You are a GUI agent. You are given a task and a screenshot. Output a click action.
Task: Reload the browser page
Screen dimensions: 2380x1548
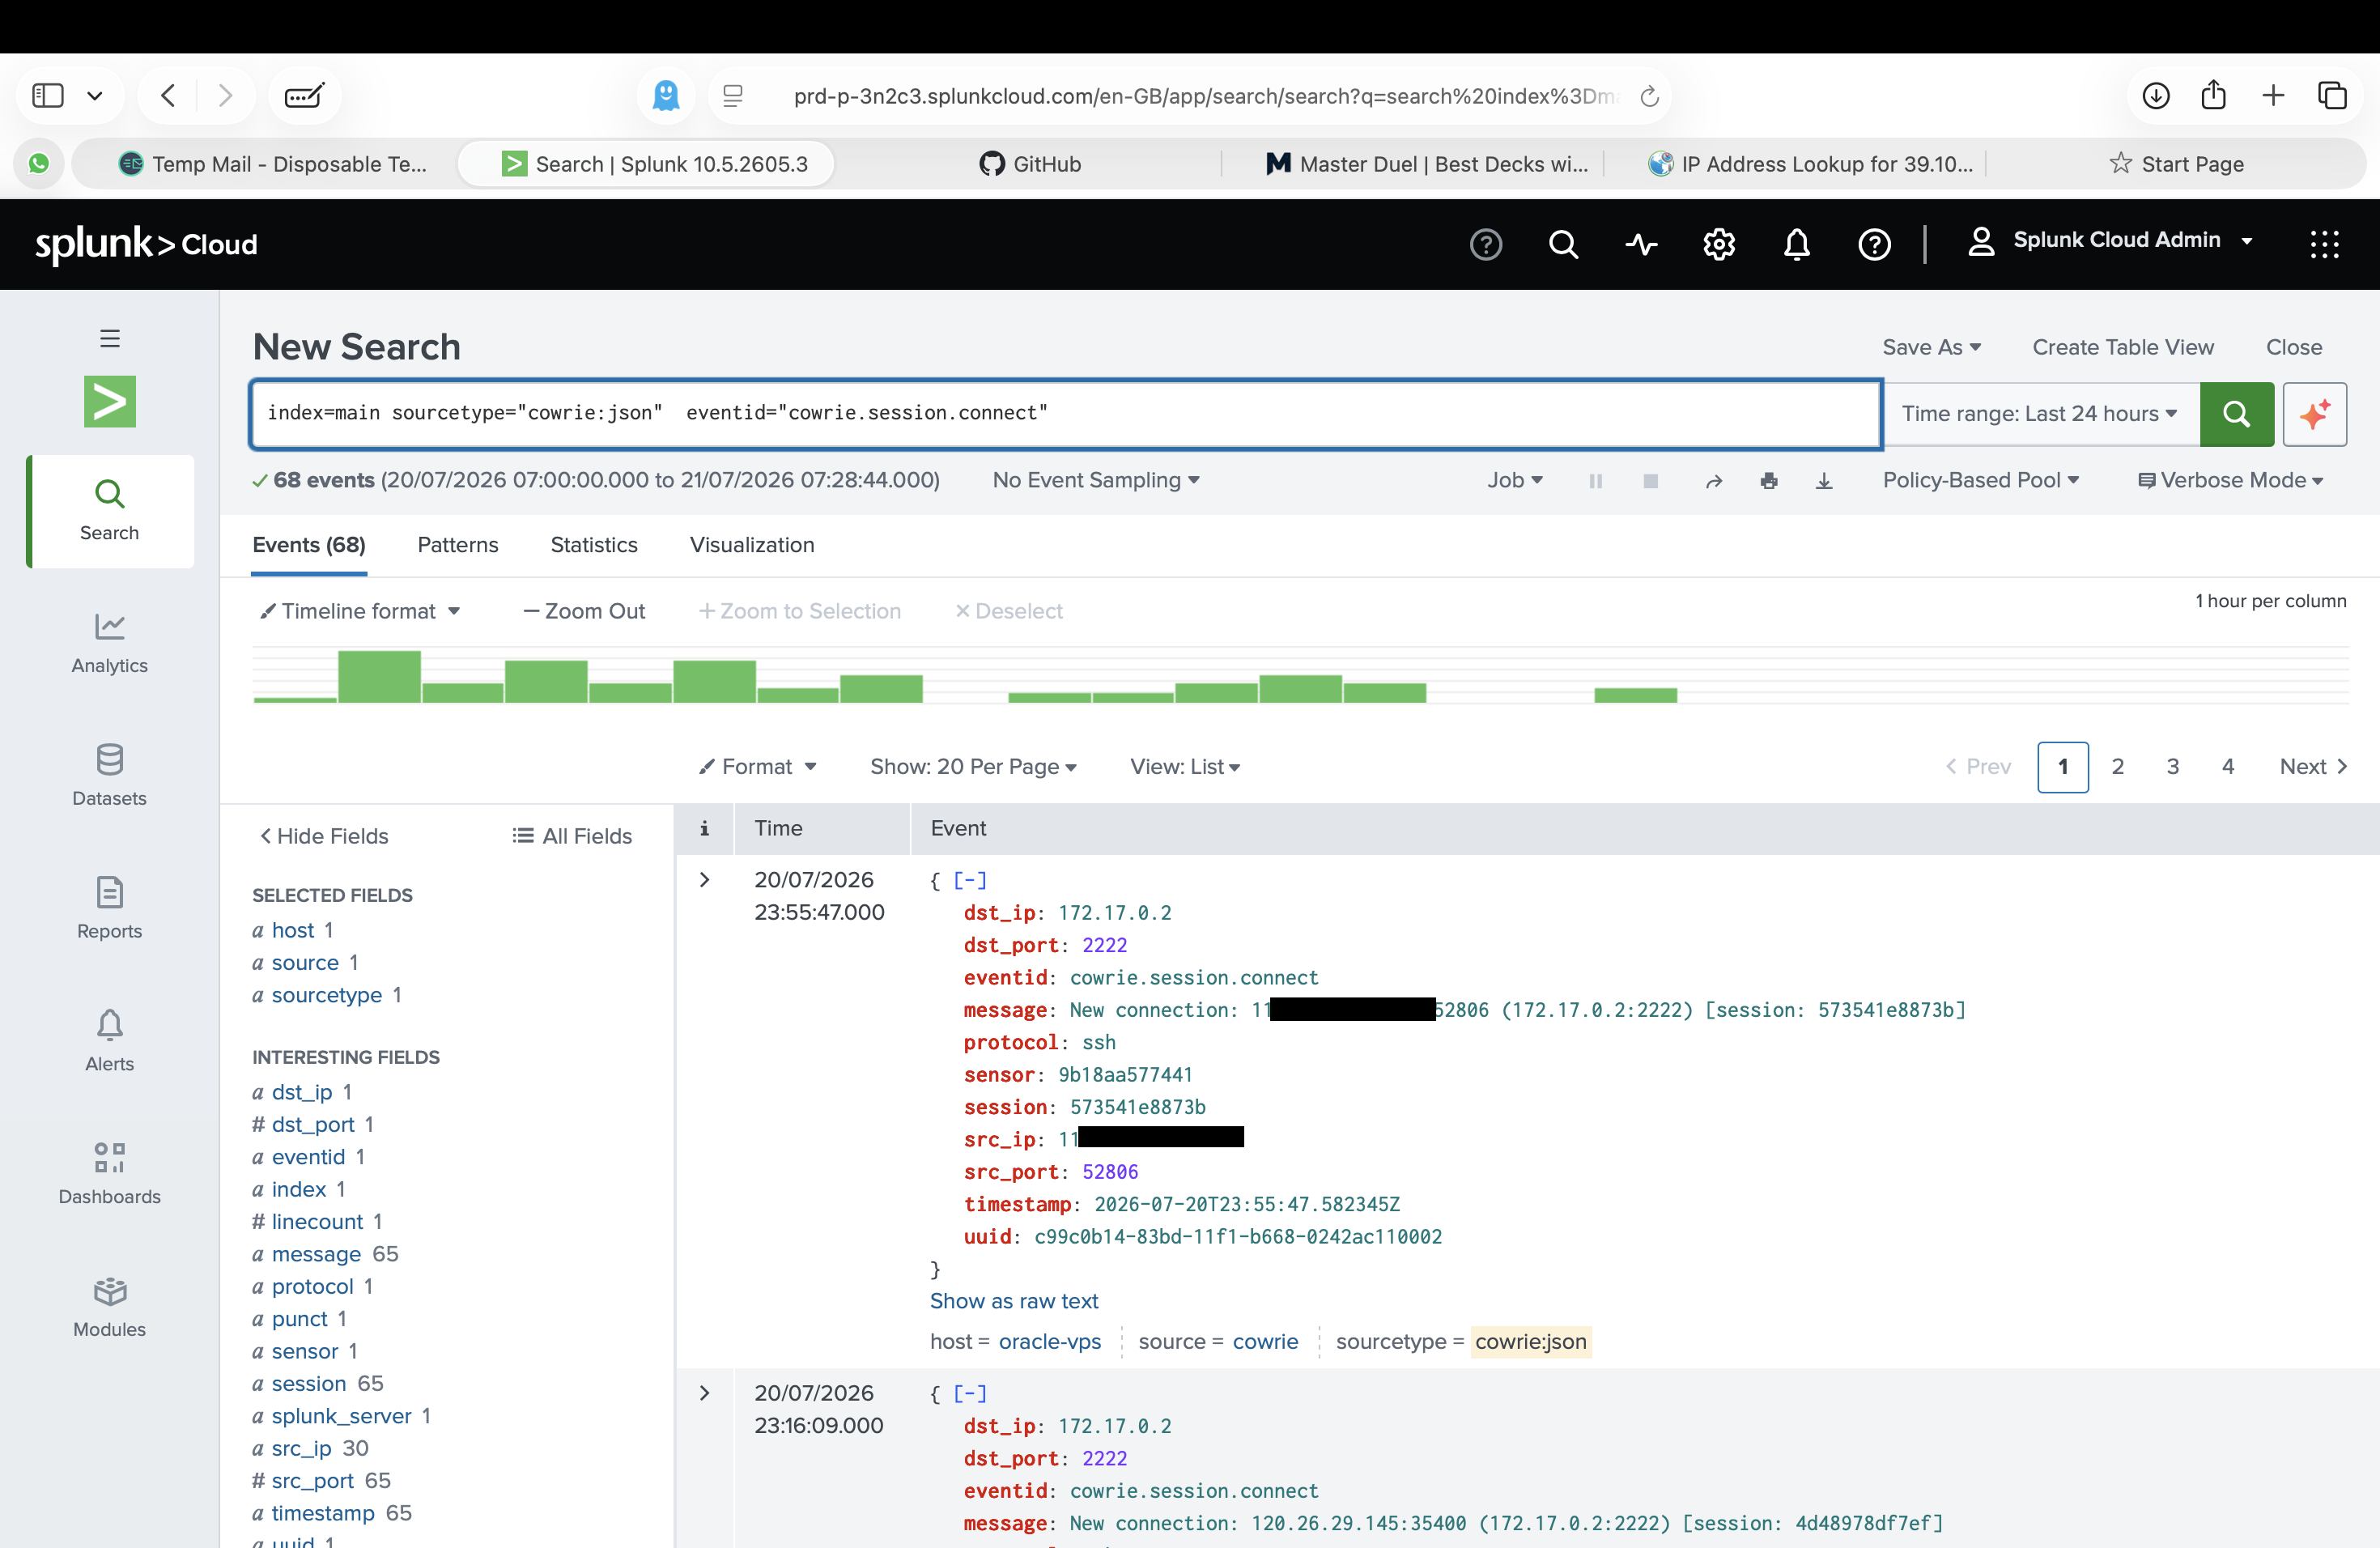[1650, 96]
